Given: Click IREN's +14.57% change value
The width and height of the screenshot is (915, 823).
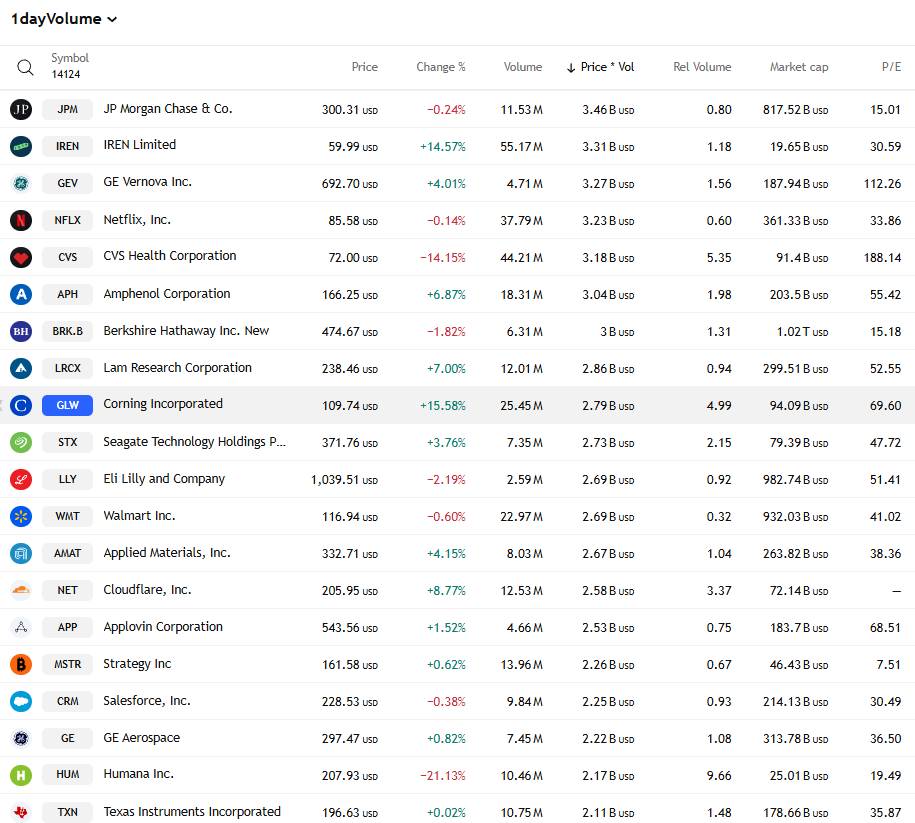Looking at the screenshot, I should [443, 147].
